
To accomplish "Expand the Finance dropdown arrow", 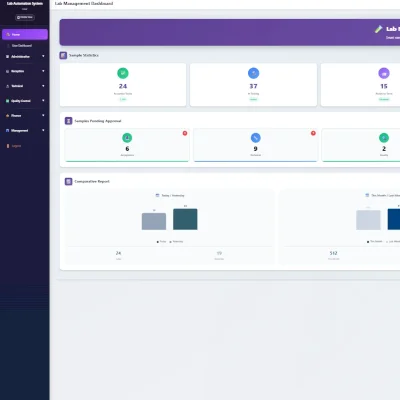I will coord(43,115).
